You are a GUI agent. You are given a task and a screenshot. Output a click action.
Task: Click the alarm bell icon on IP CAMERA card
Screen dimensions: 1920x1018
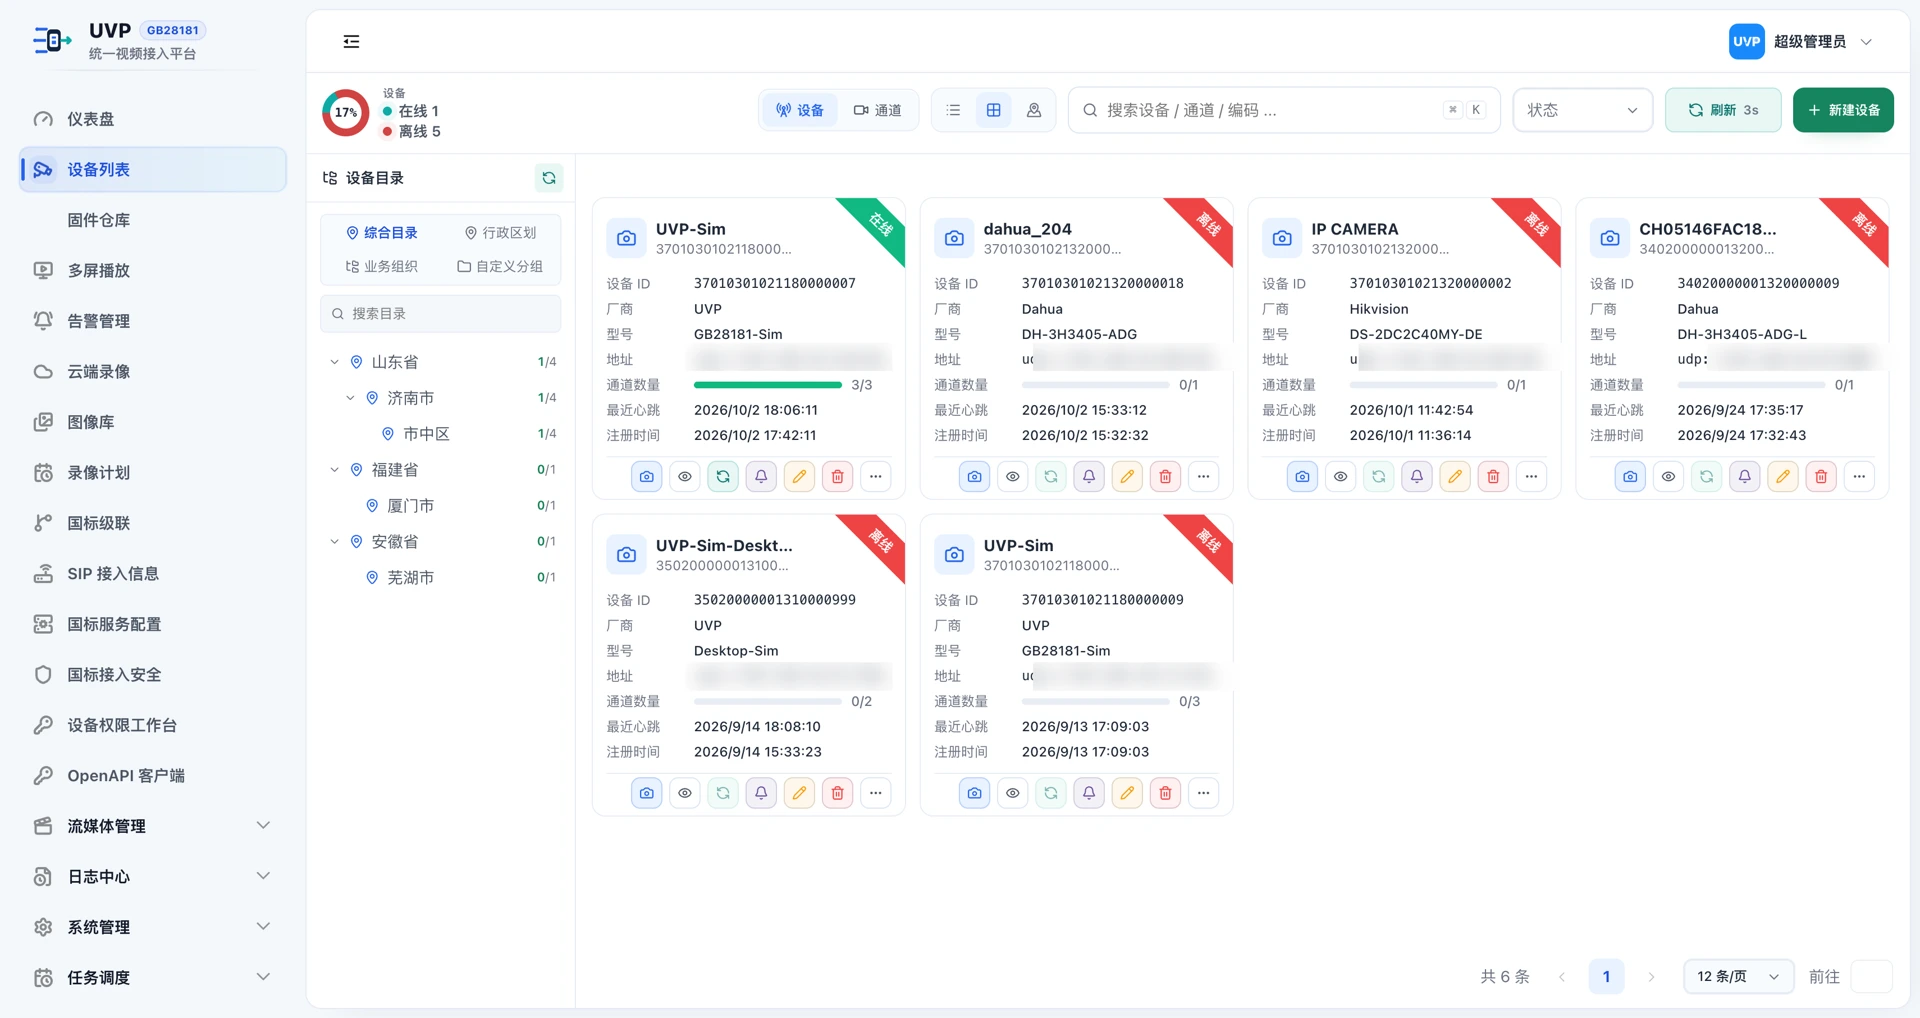coord(1417,477)
